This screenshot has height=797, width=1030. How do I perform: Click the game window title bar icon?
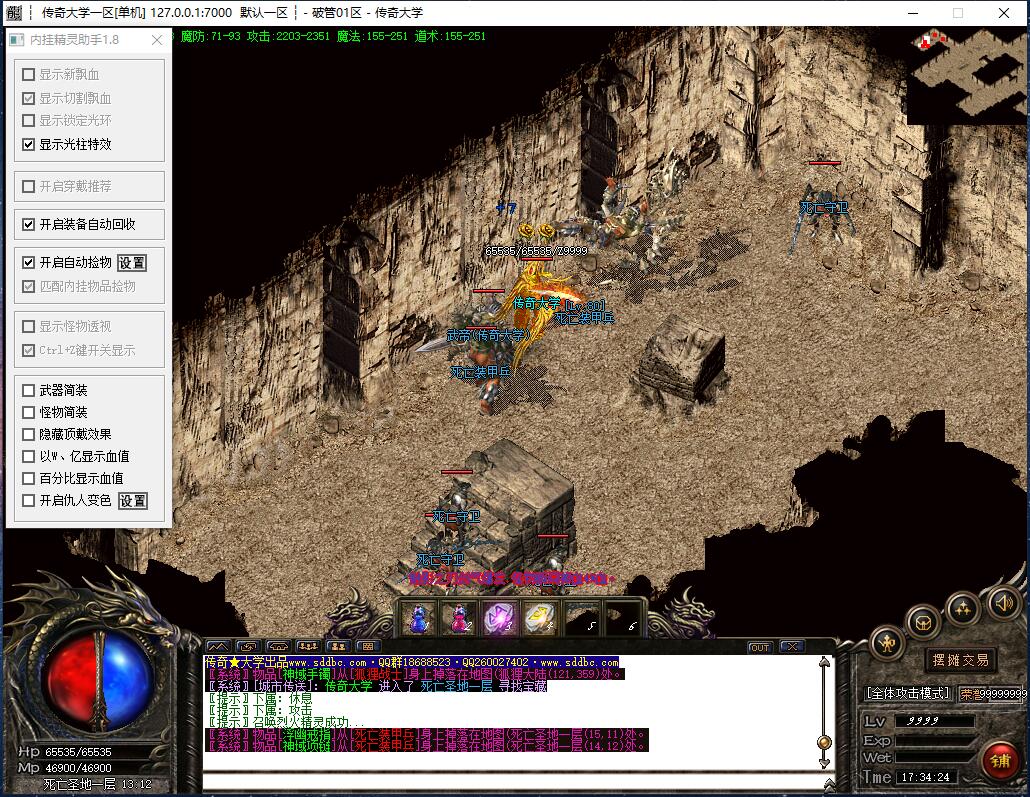[14, 12]
